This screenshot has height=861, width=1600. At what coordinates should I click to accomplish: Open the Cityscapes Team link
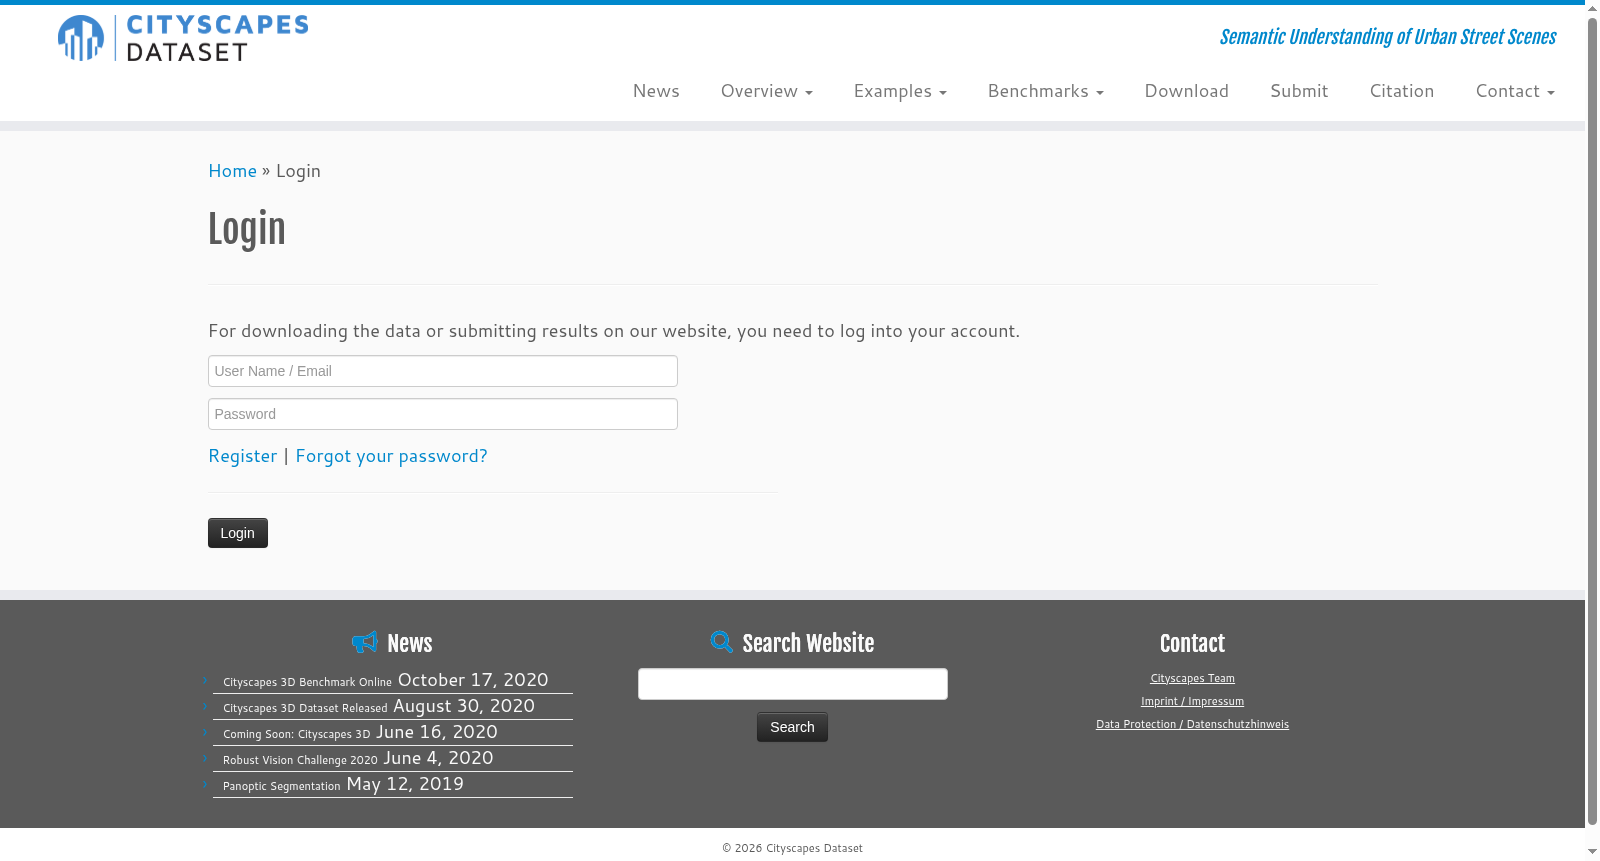tap(1193, 678)
